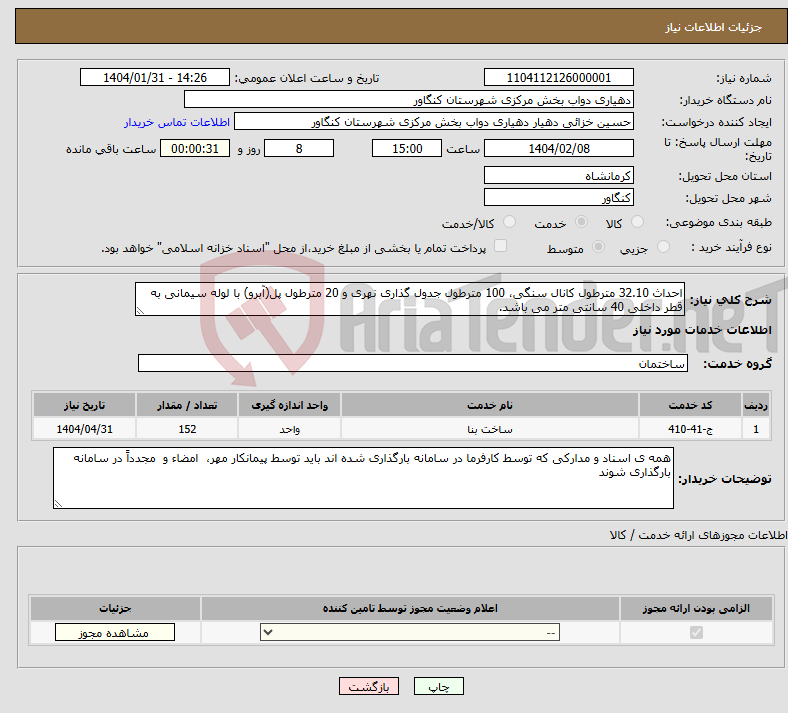Select the متوسط purchase type radio
Viewport: 788px width, 713px height.
tap(598, 247)
